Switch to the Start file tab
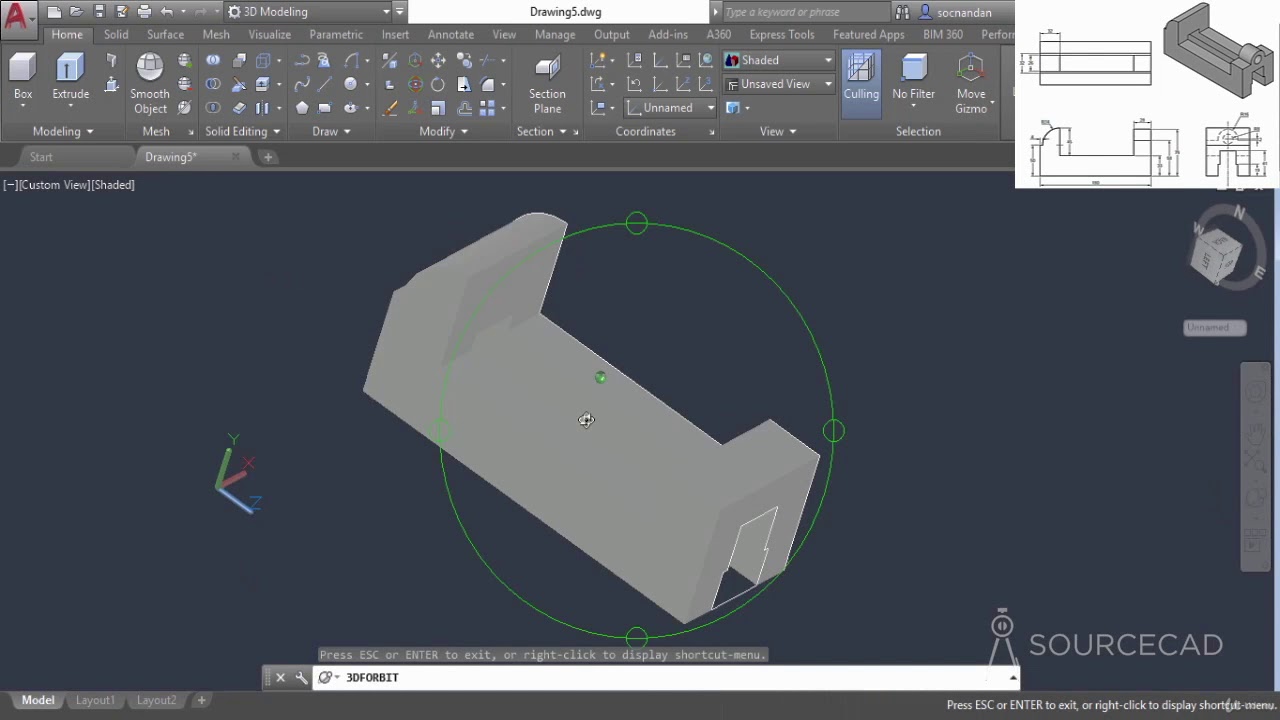The width and height of the screenshot is (1280, 720). (41, 157)
